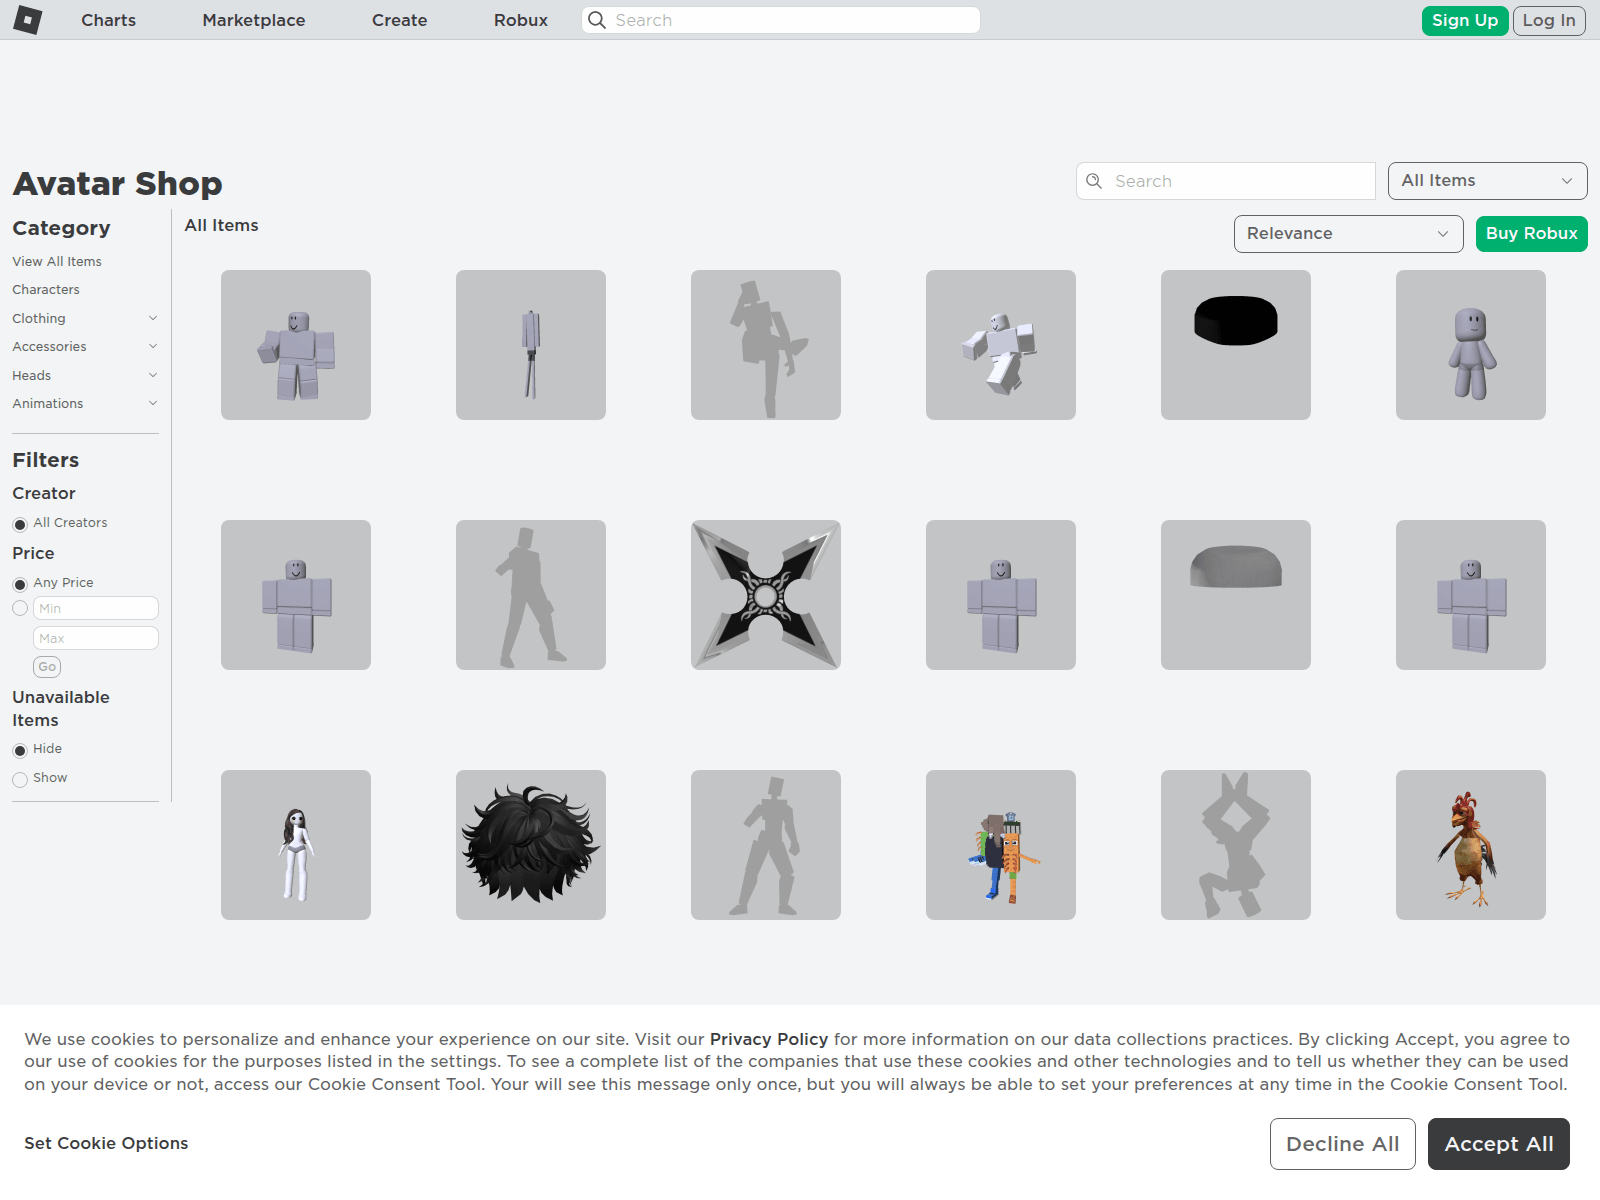Open the Relevance sort dropdown
The width and height of the screenshot is (1600, 1200).
1348,234
